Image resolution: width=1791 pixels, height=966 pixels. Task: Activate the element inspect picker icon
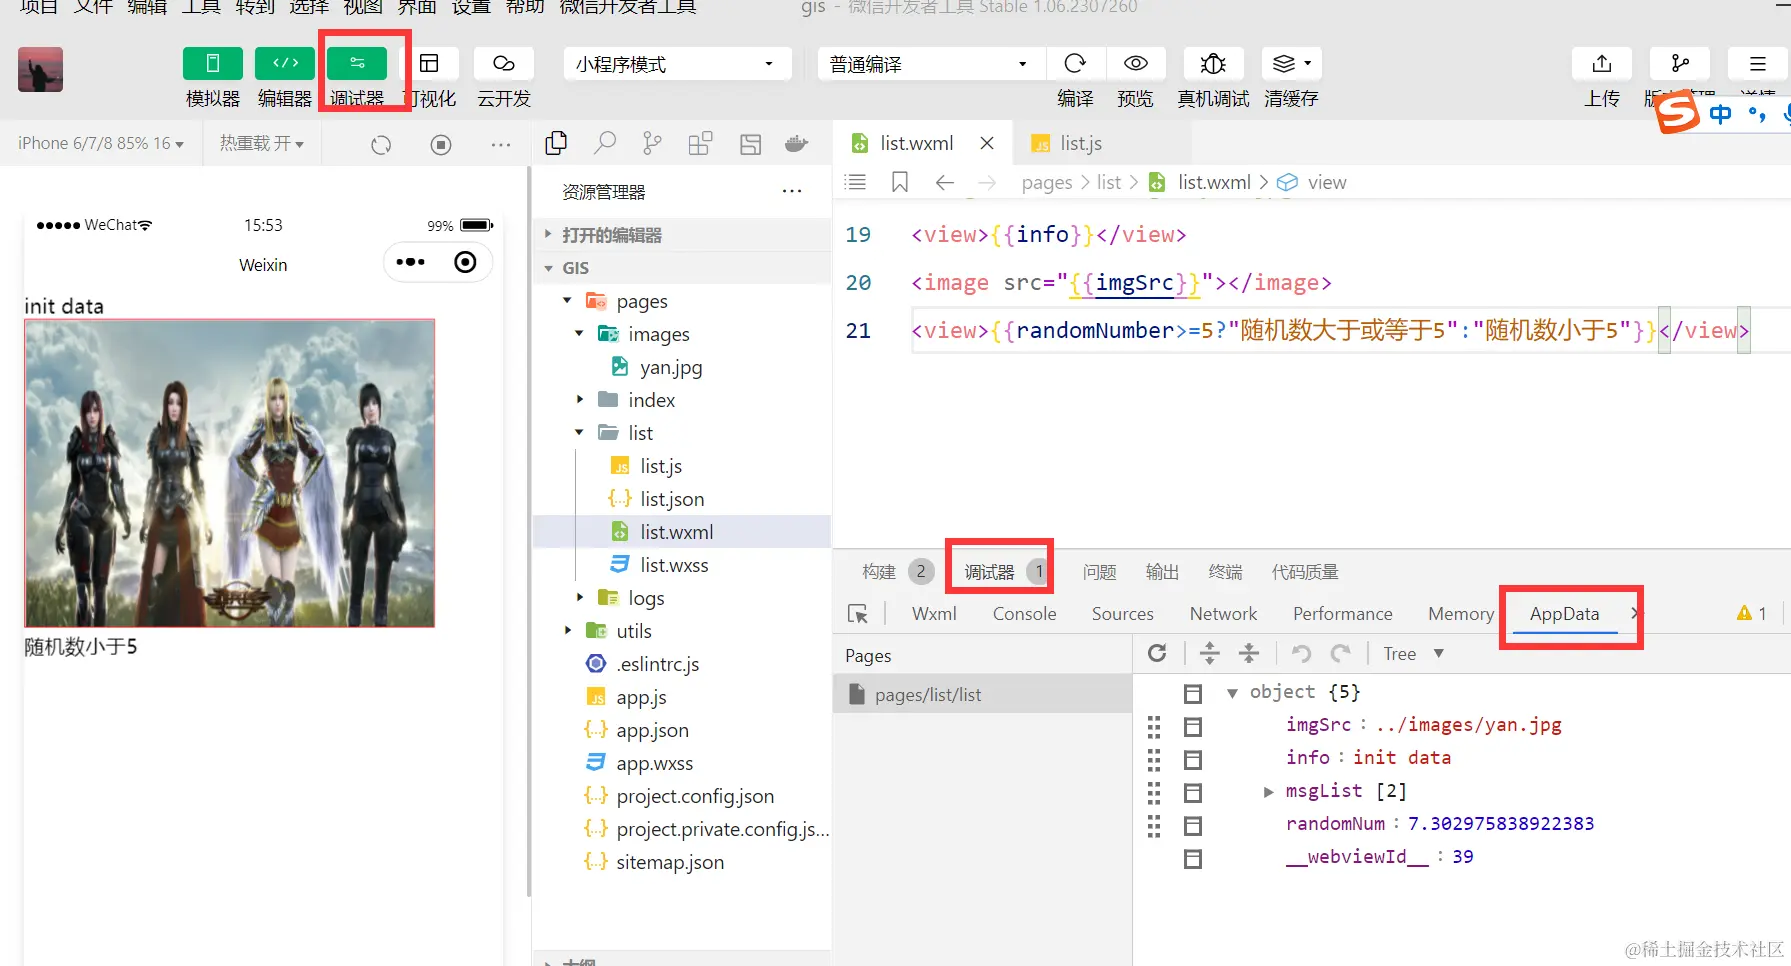[858, 614]
